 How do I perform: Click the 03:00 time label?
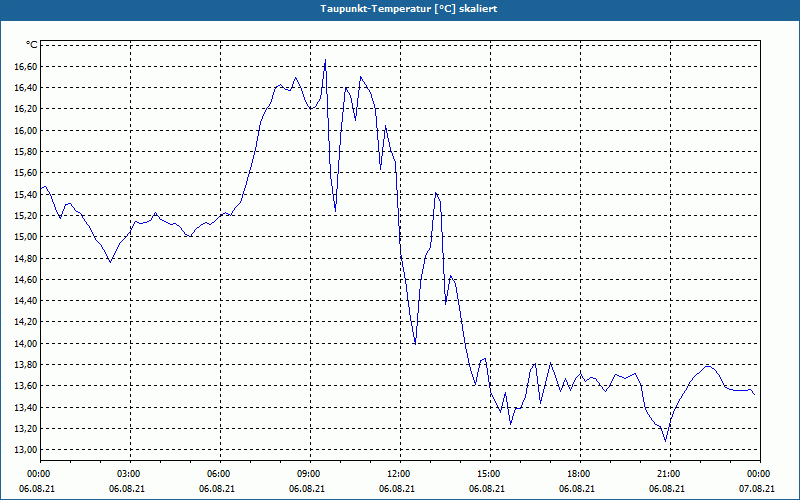[131, 474]
